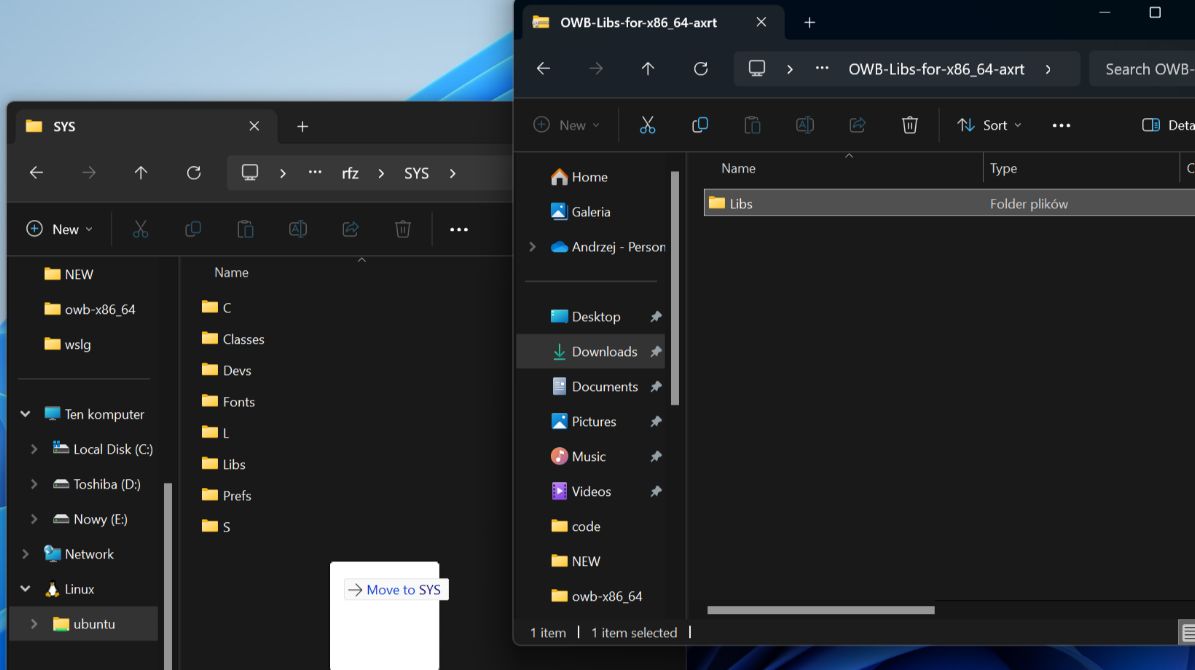Toggle the Details pane button
The width and height of the screenshot is (1195, 670).
(x=1168, y=125)
